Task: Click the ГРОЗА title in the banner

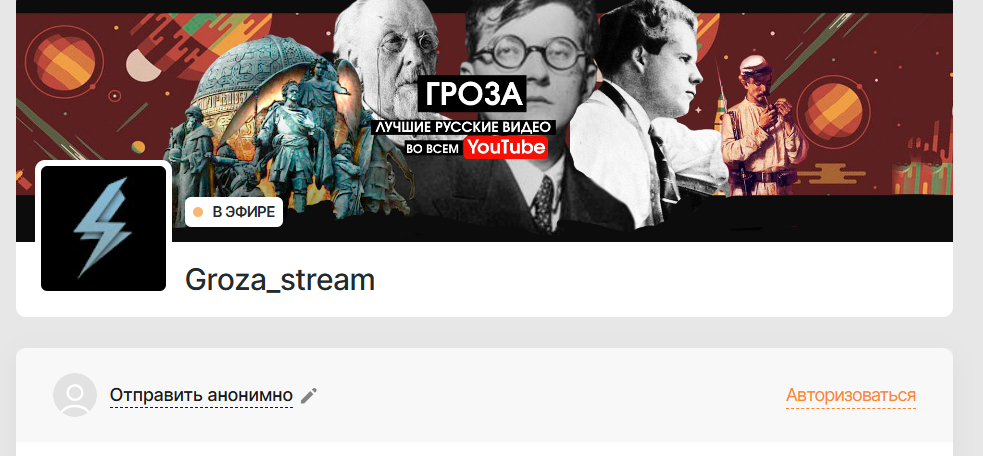Action: (472, 94)
